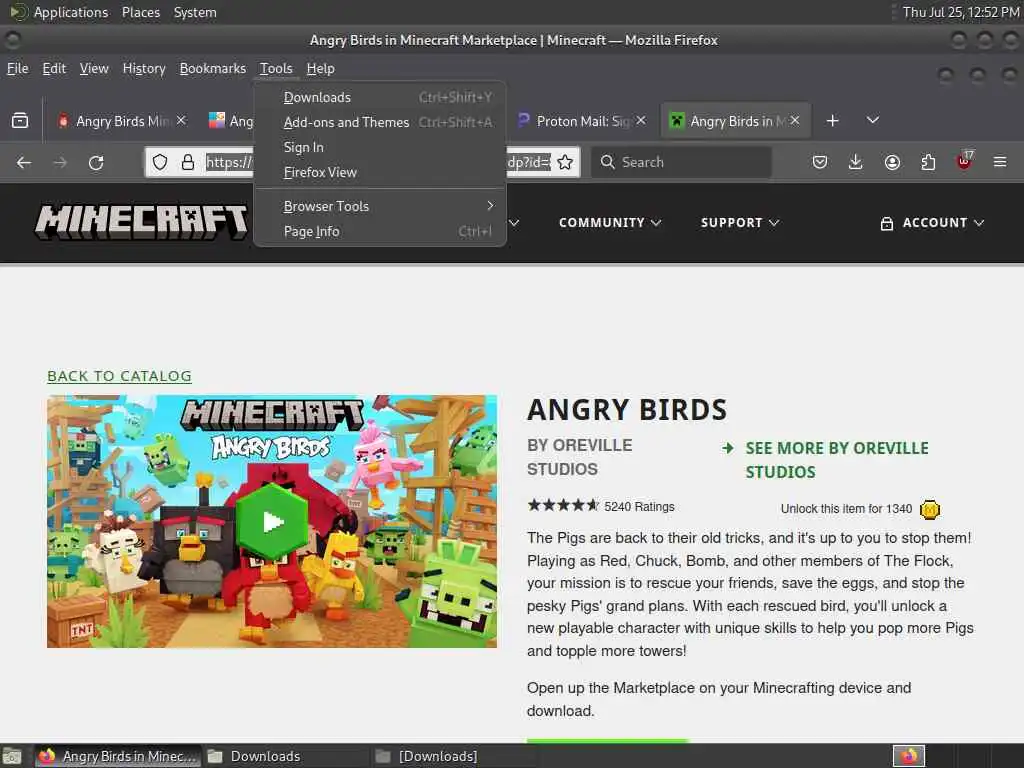1024x768 pixels.
Task: Open the Firefox account icon
Action: [892, 162]
